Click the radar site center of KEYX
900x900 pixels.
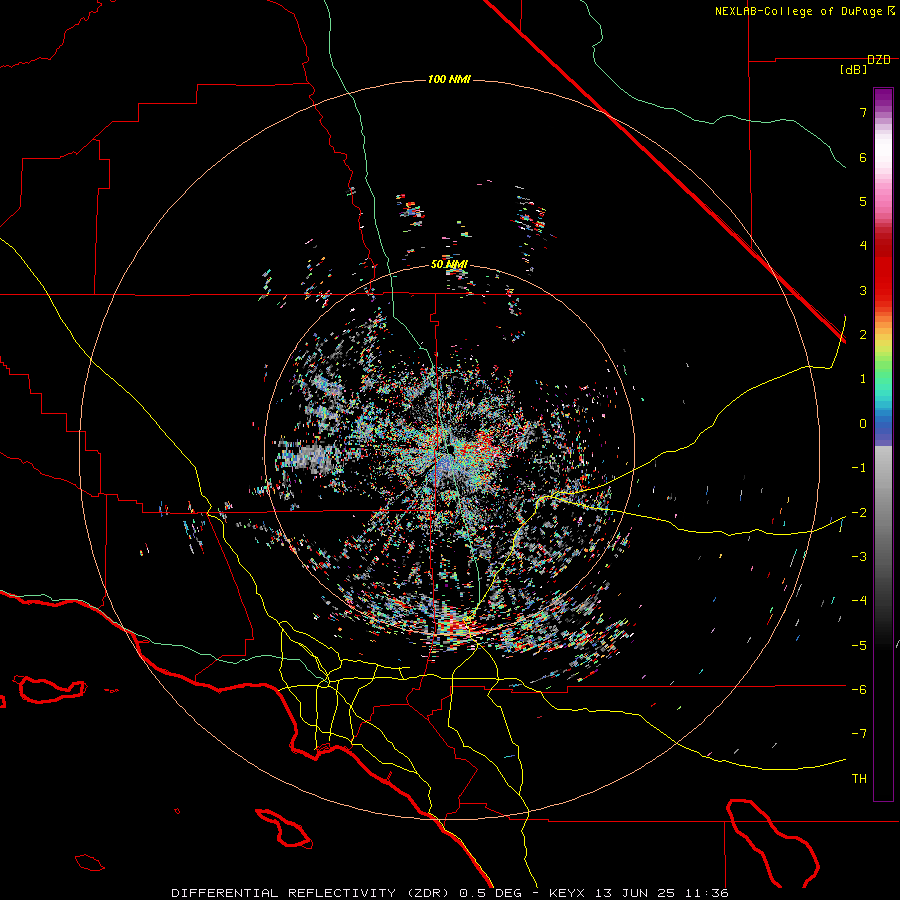[x=449, y=448]
